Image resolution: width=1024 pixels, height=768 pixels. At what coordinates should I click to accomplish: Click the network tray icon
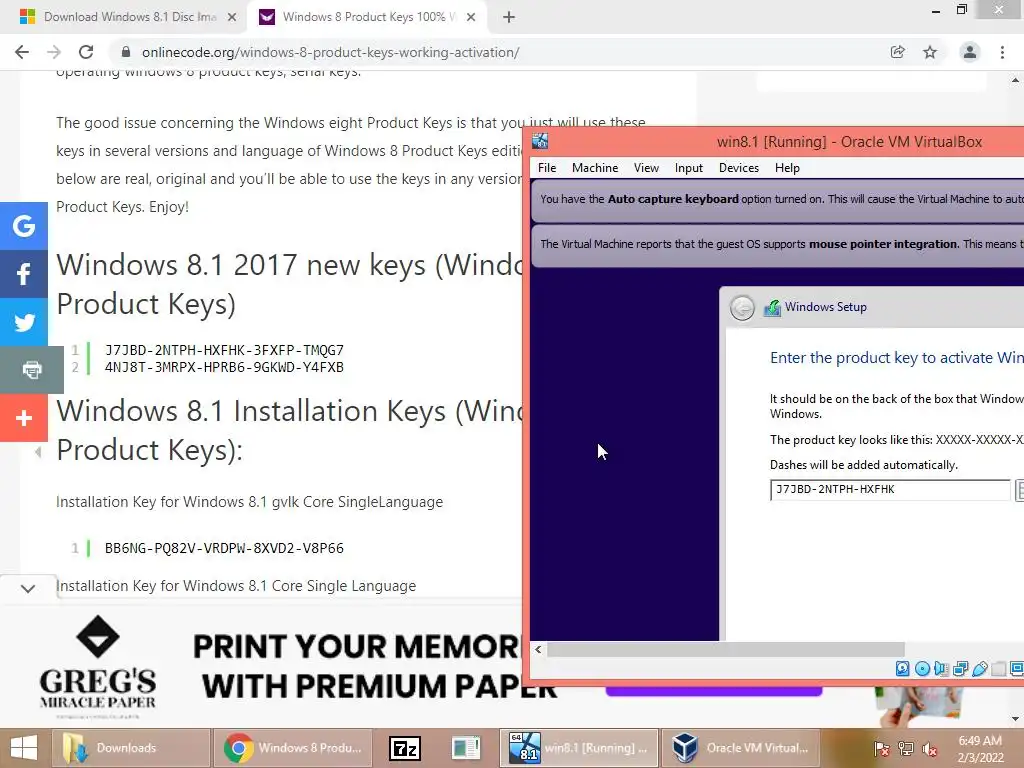click(905, 748)
